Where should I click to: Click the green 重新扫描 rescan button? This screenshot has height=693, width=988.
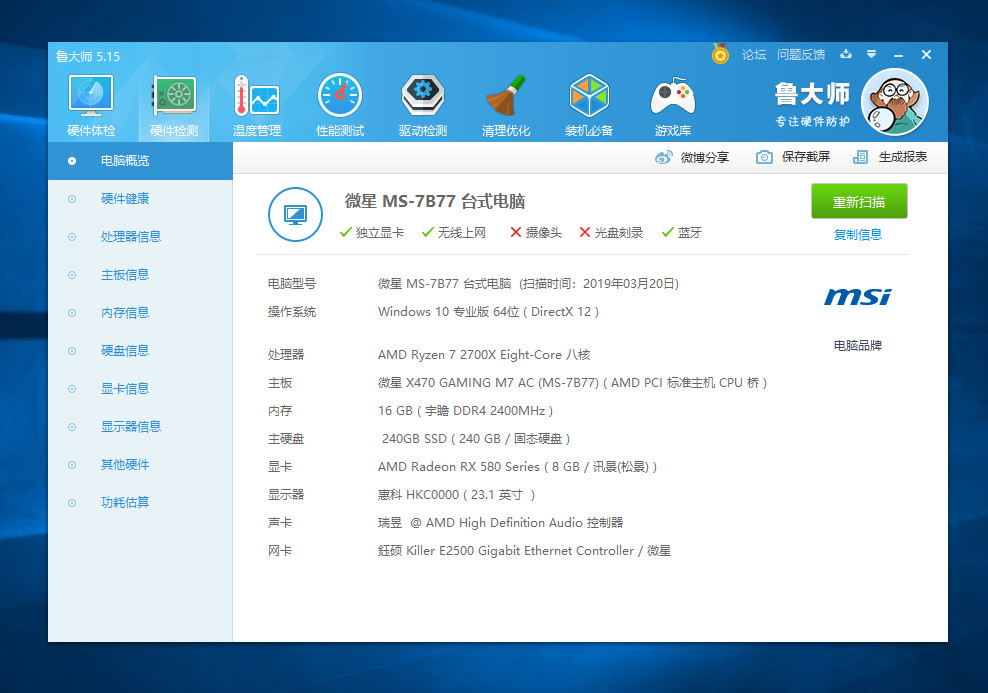[x=858, y=201]
